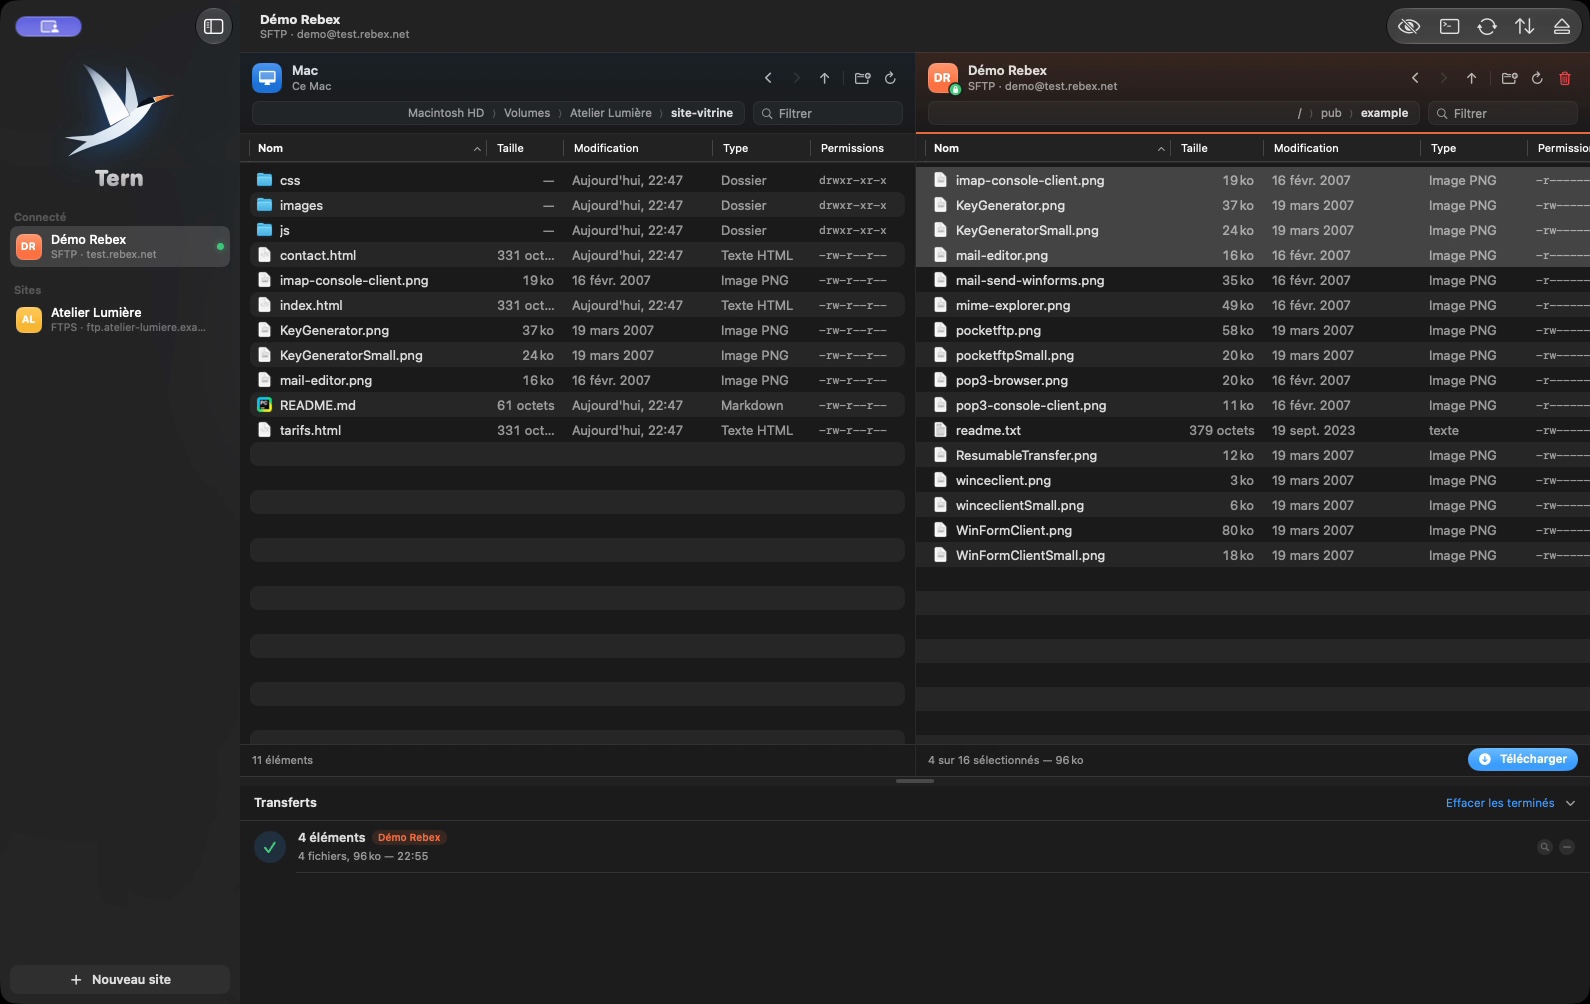1590x1004 pixels.
Task: Open the images folder in the Mac pane
Action: (577, 205)
